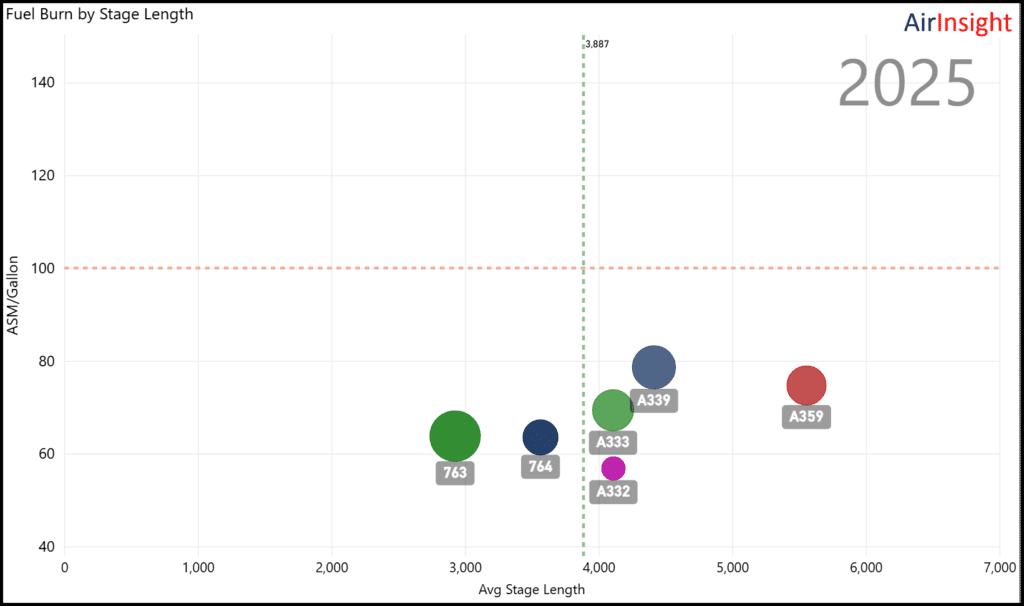Image resolution: width=1024 pixels, height=606 pixels.
Task: Click the ASM/Gallon axis title
Action: 14,294
